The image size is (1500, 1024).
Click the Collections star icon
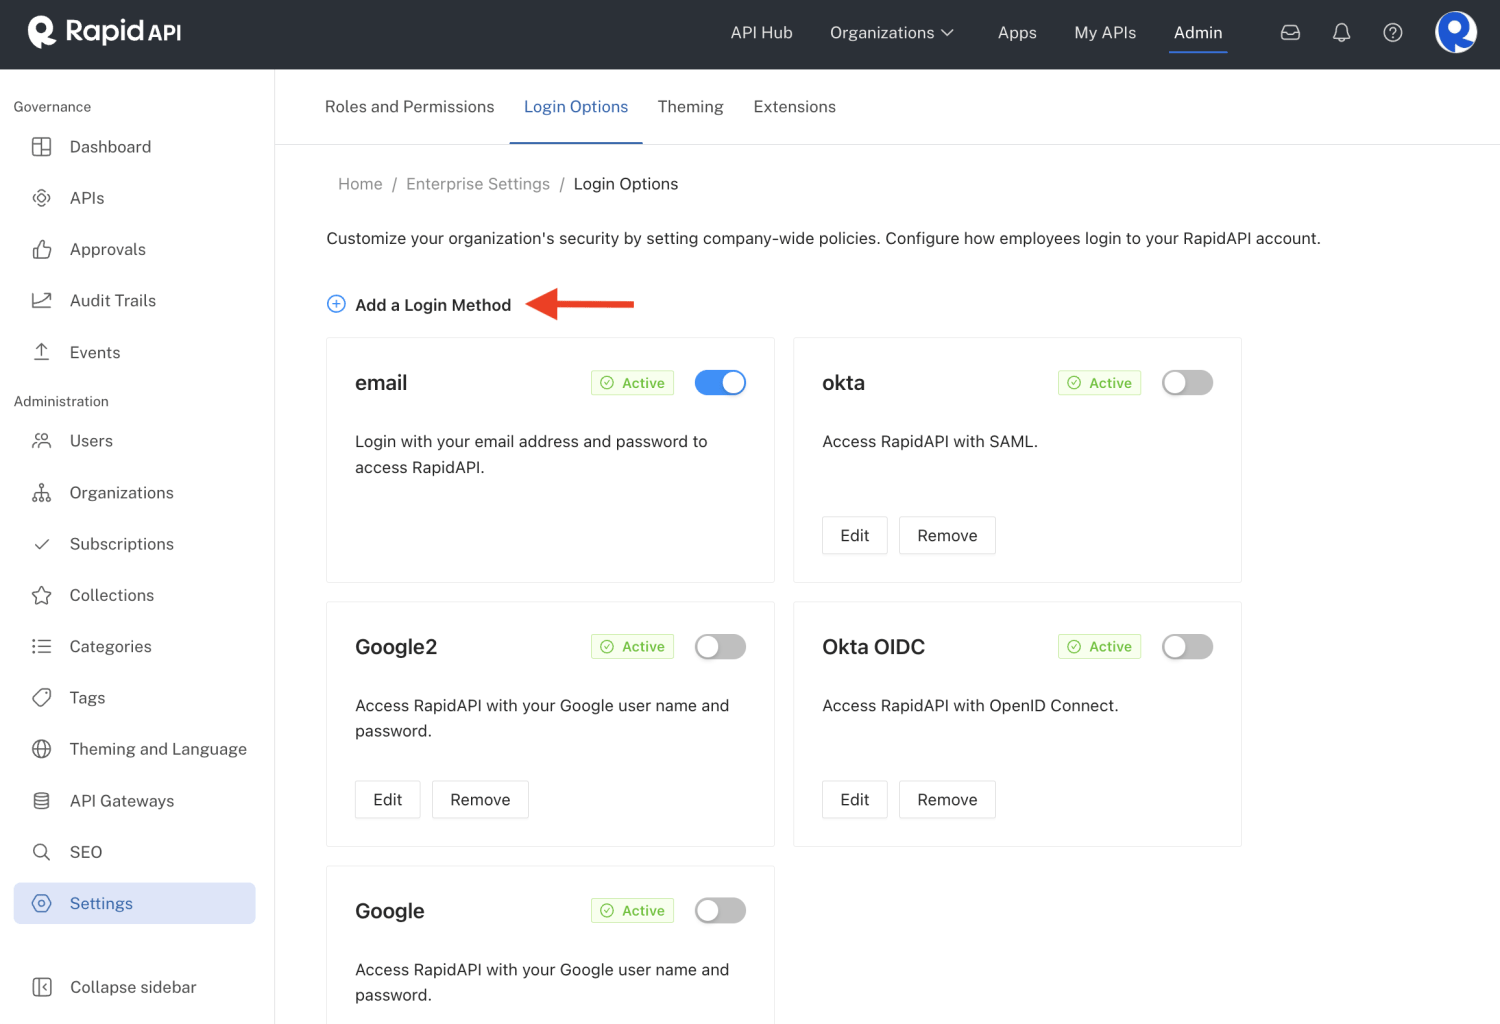point(41,595)
